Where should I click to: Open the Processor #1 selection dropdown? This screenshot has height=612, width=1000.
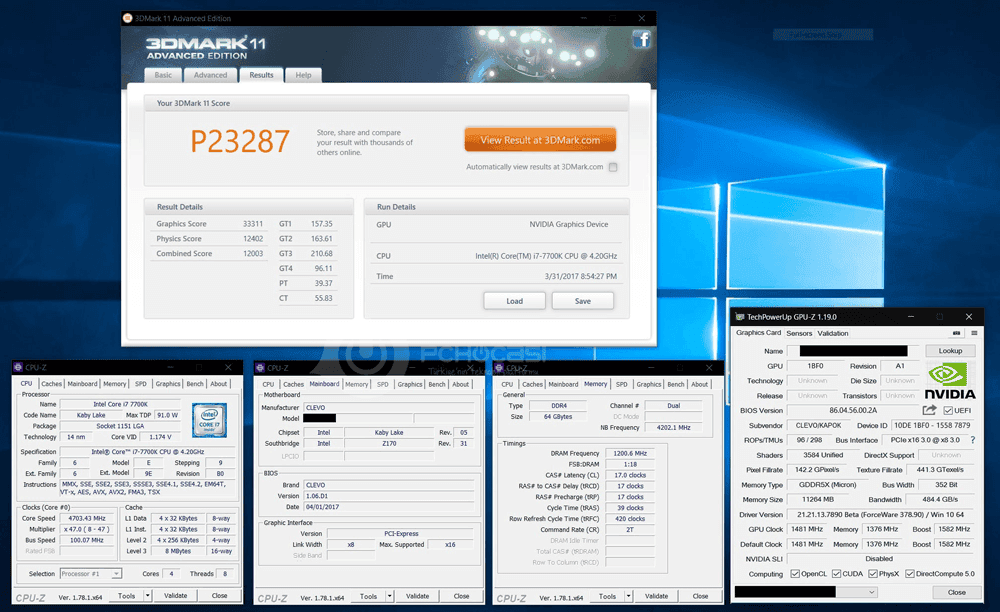[x=116, y=573]
